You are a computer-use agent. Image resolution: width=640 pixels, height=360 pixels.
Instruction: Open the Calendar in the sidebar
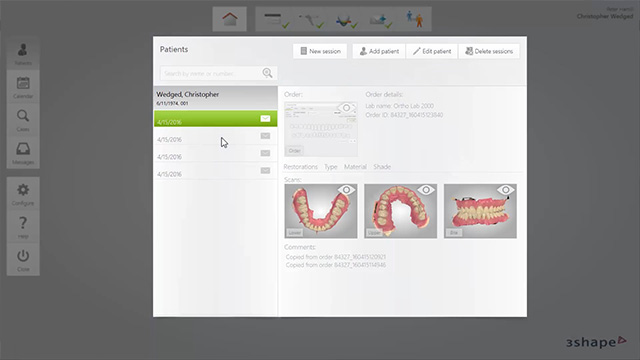(23, 87)
